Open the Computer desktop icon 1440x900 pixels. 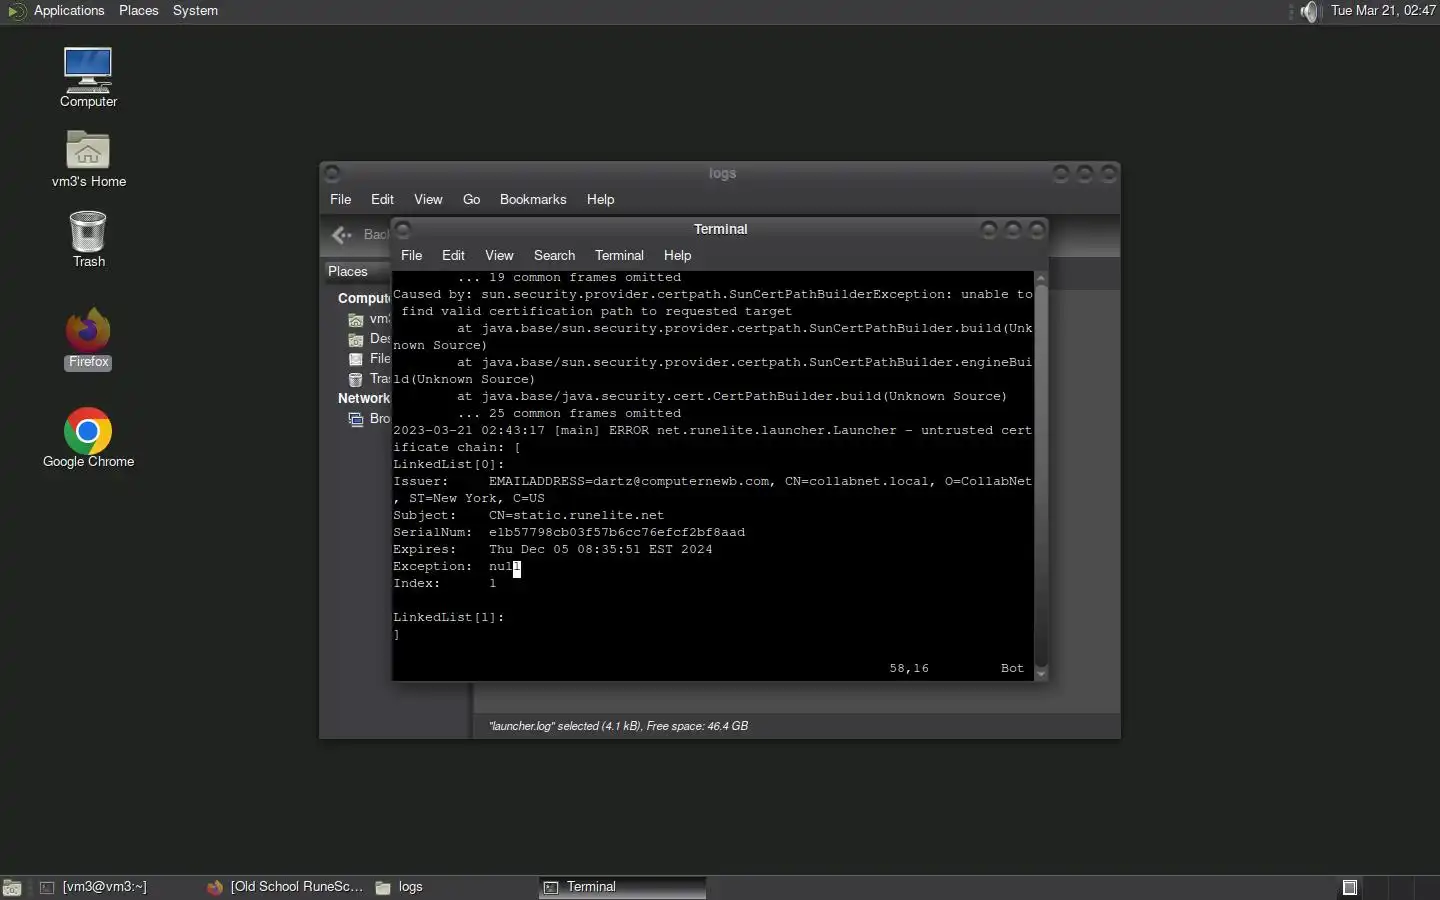tap(88, 77)
